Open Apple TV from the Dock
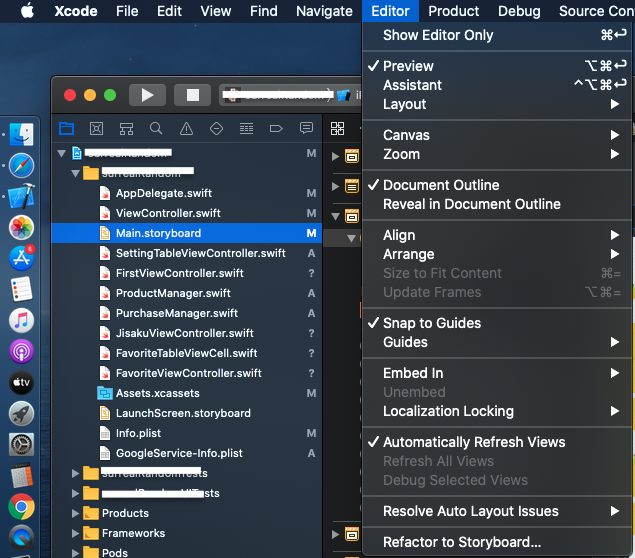 coord(21,382)
